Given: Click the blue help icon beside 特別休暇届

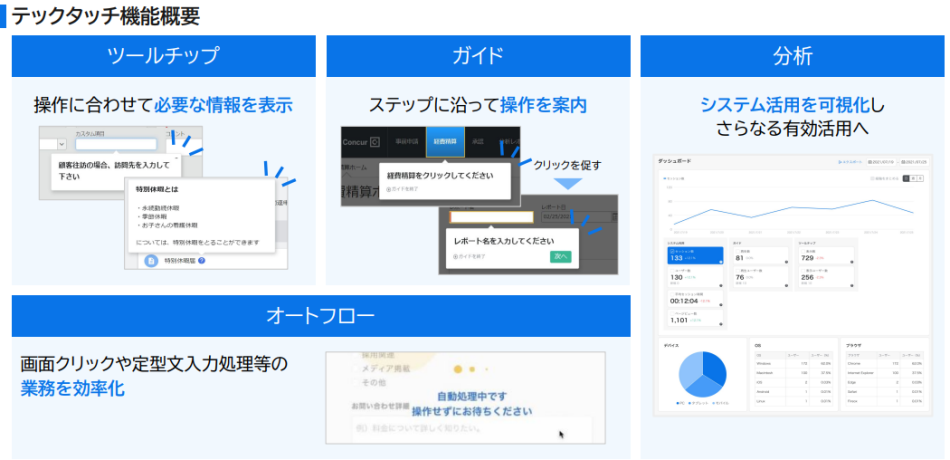Looking at the screenshot, I should [x=202, y=261].
